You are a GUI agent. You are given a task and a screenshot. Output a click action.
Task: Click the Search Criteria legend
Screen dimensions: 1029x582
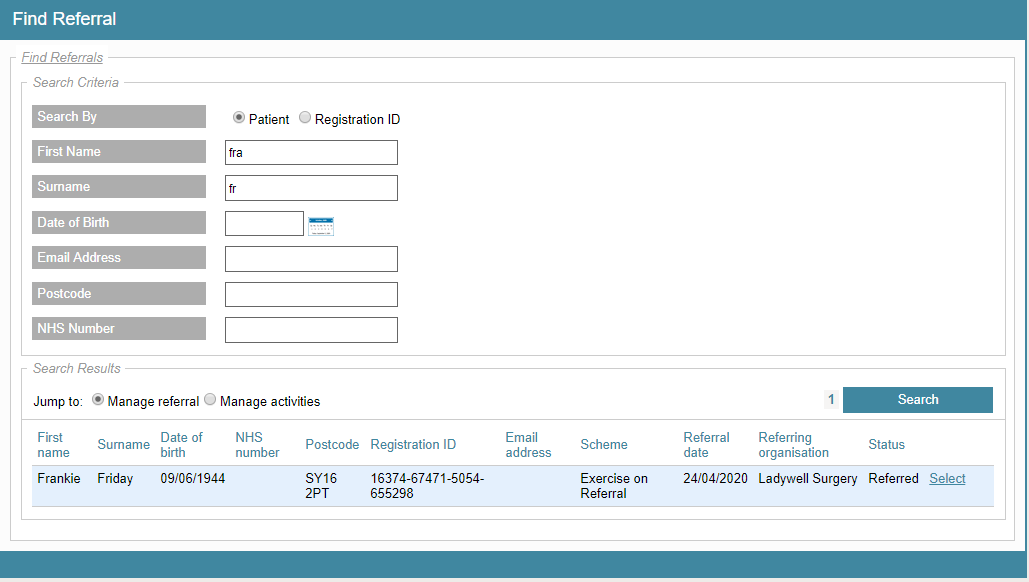pyautogui.click(x=76, y=83)
